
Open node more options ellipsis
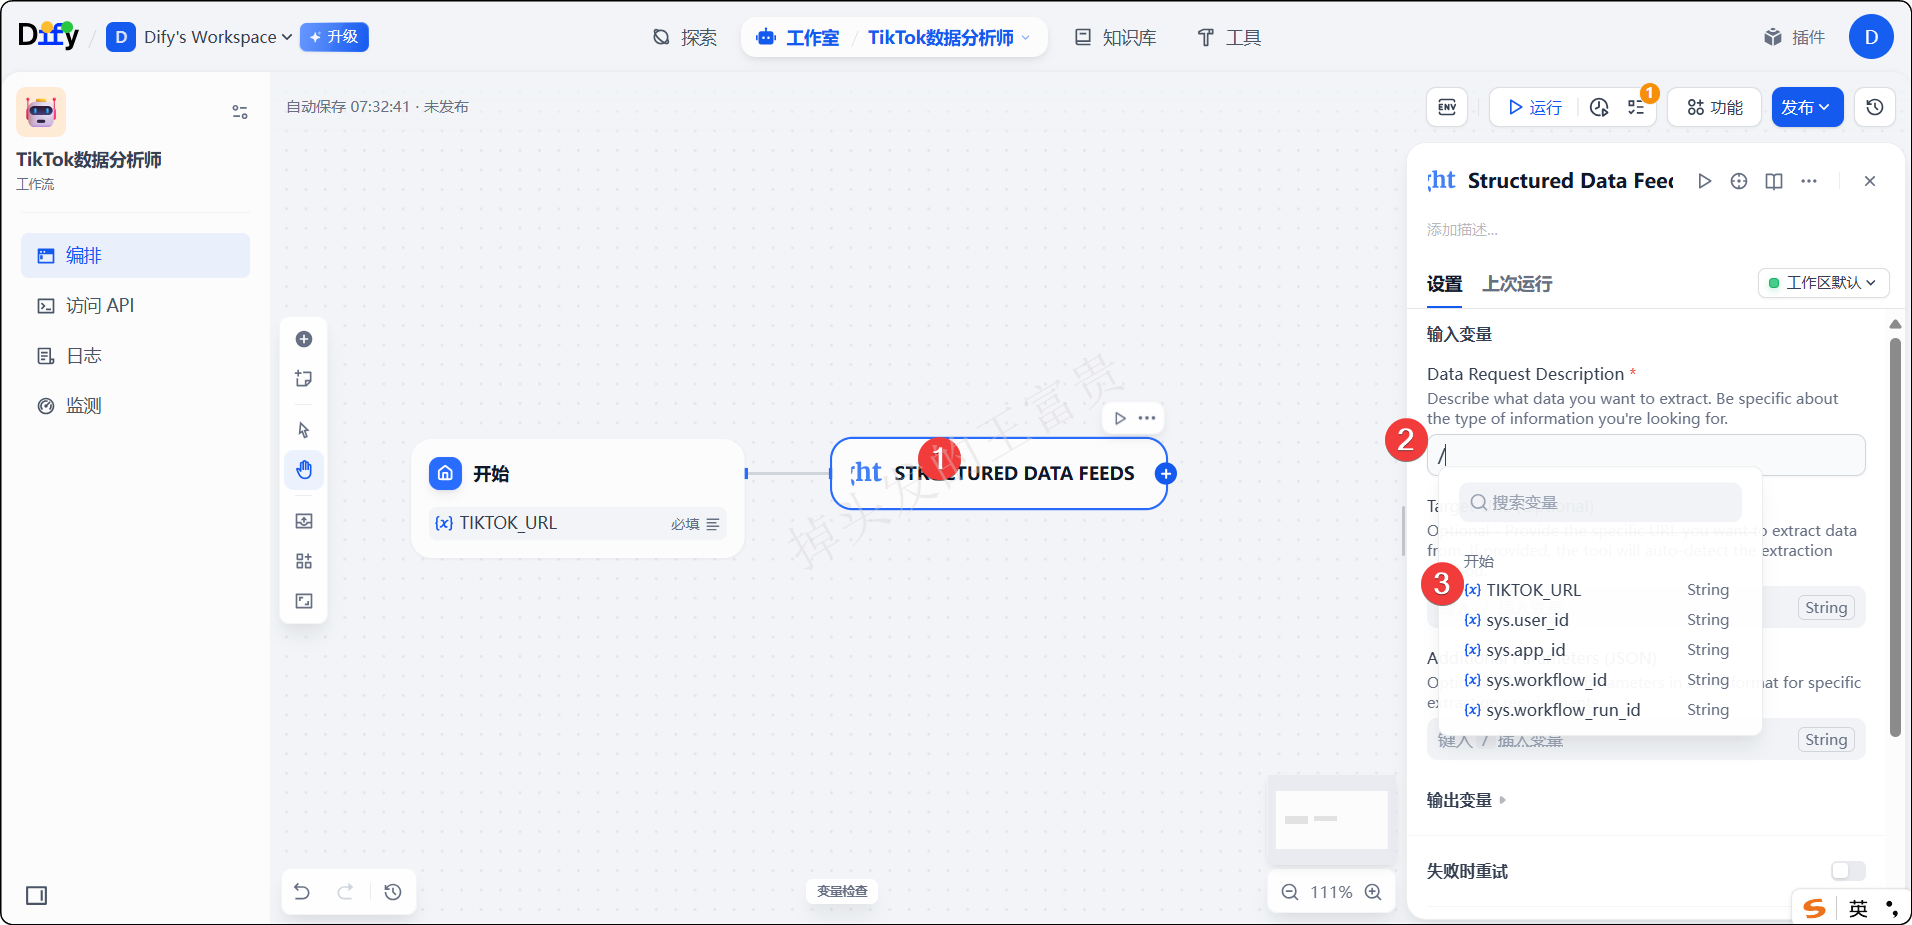pyautogui.click(x=1147, y=418)
